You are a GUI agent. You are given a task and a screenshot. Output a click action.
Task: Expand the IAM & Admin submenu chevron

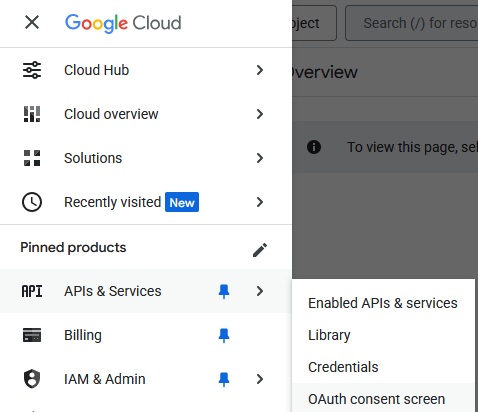[260, 379]
